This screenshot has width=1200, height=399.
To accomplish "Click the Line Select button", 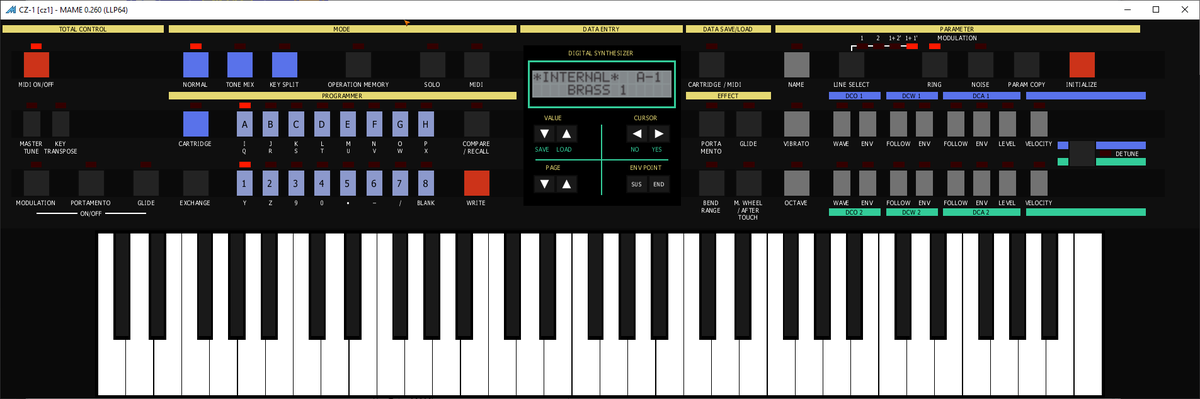I will (x=852, y=65).
